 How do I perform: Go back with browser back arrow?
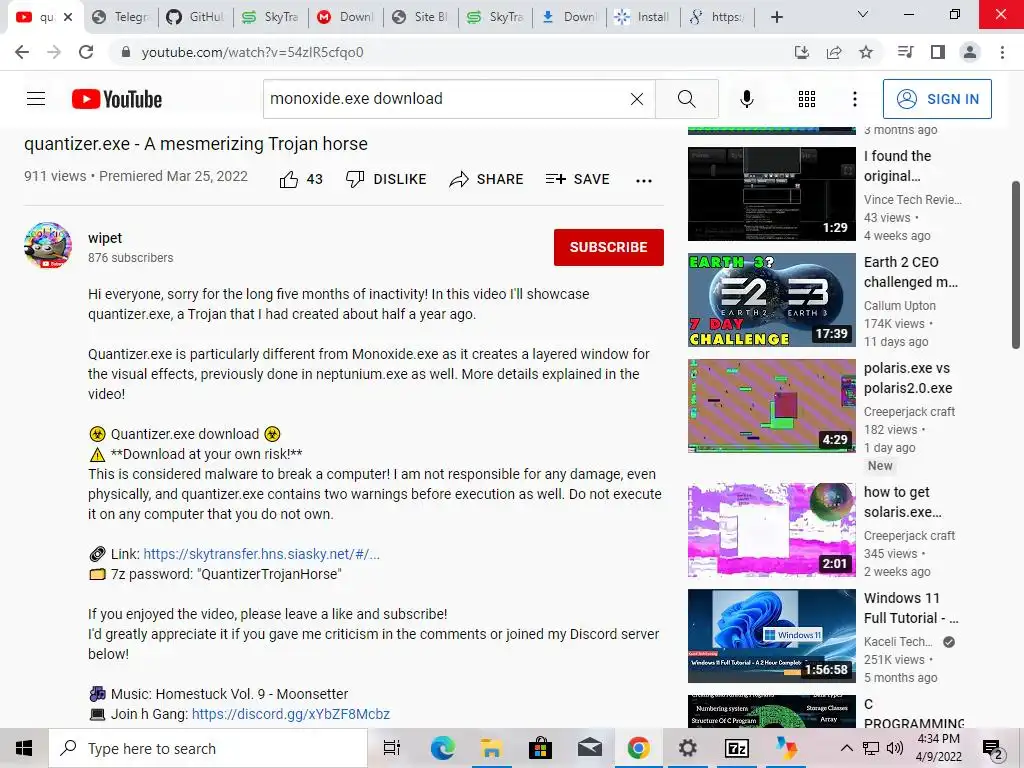(22, 52)
